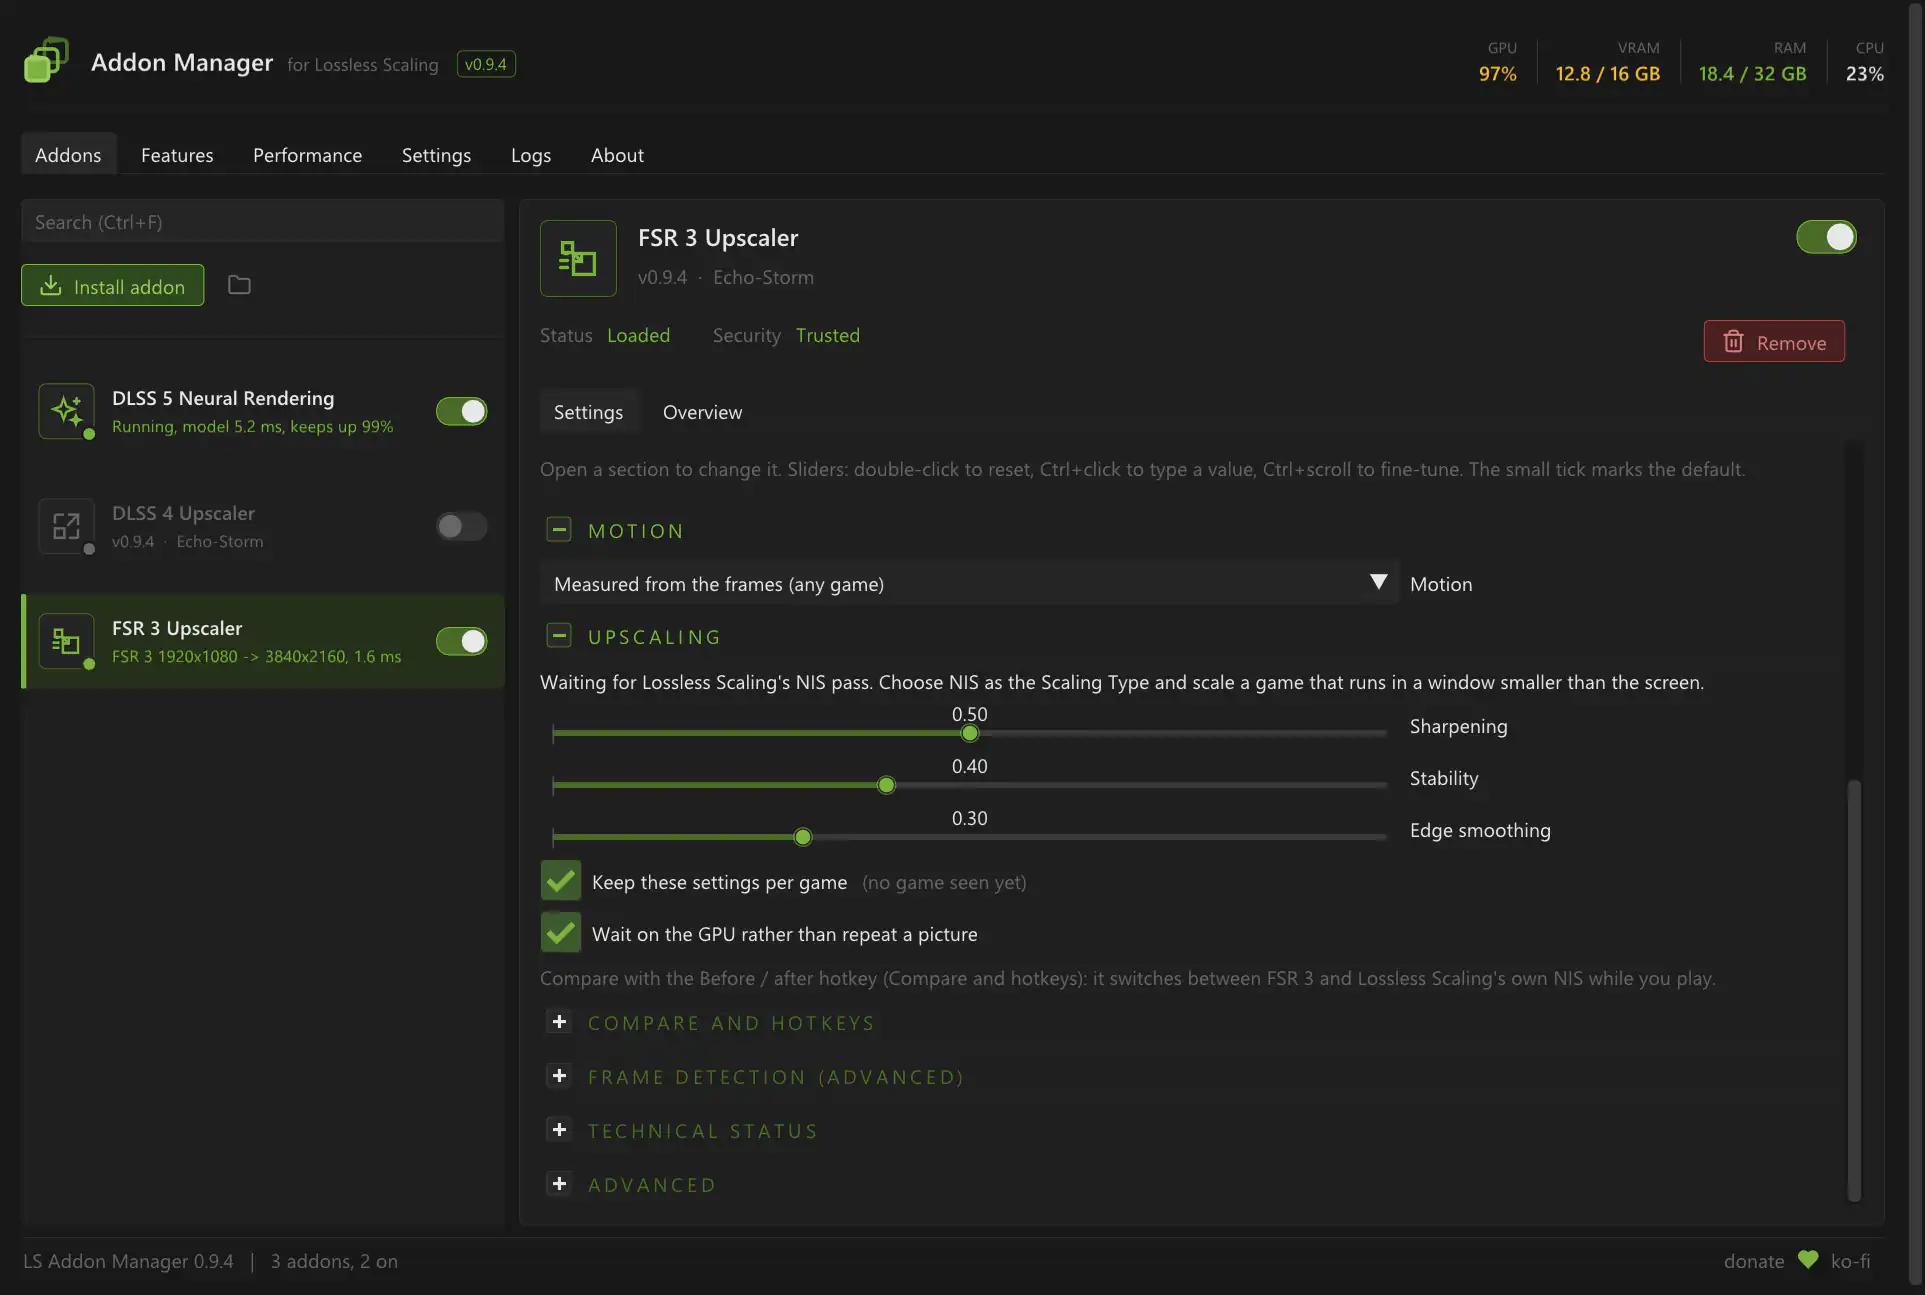Image resolution: width=1925 pixels, height=1295 pixels.
Task: Select the DLSS 5 Neural Rendering addon name
Action: (x=223, y=398)
